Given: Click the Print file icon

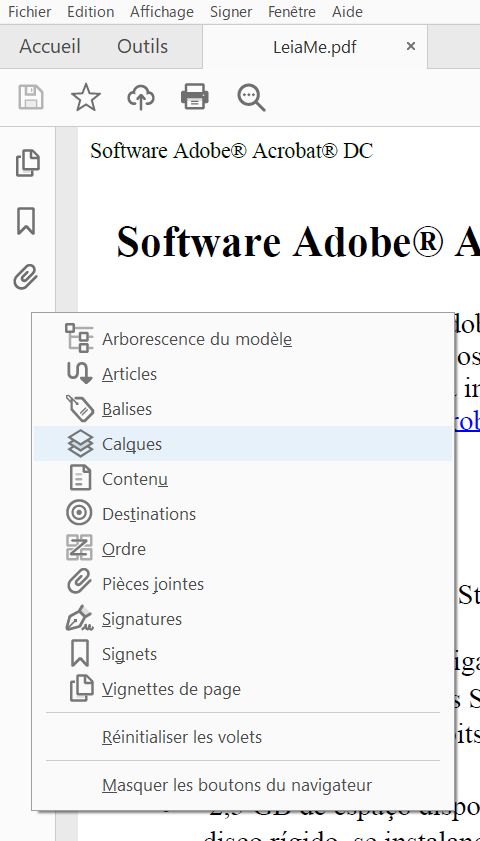Looking at the screenshot, I should point(195,98).
